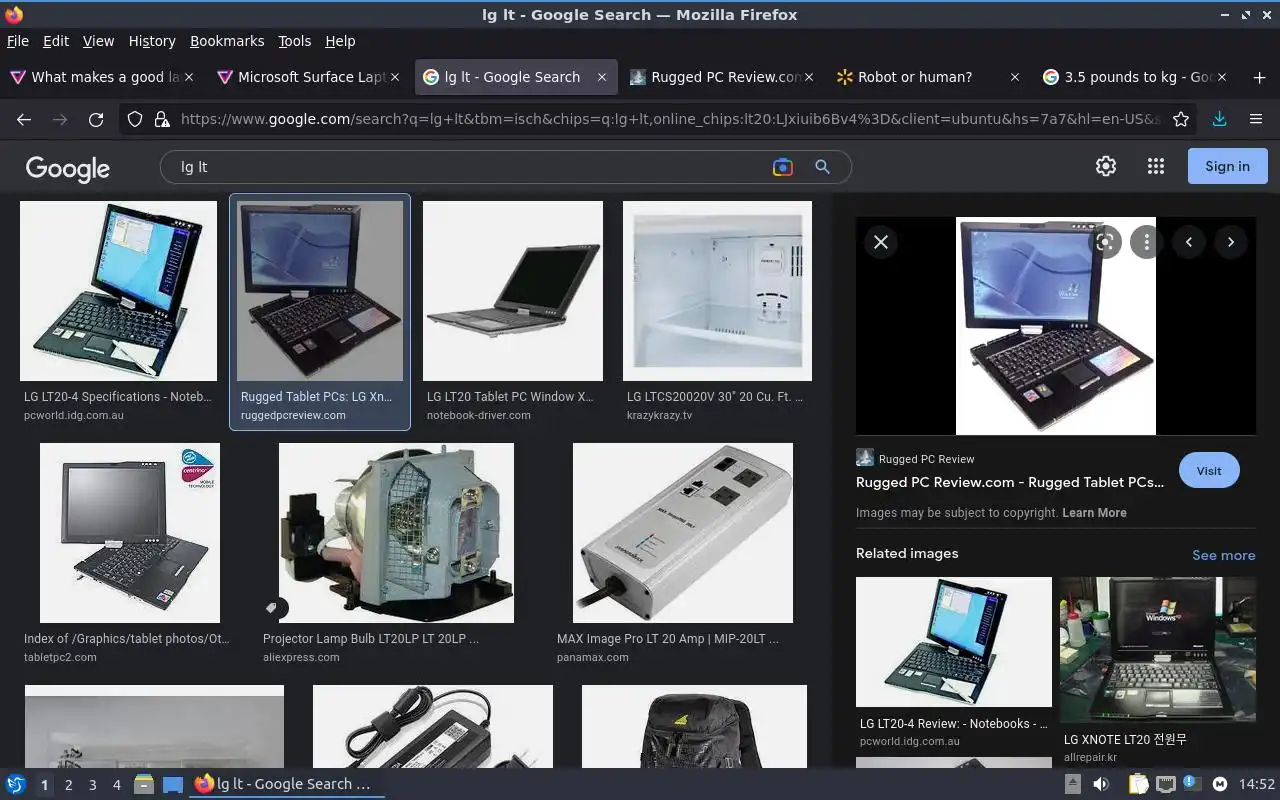Open the Google apps grid
Image resolution: width=1280 pixels, height=800 pixels.
[x=1156, y=166]
